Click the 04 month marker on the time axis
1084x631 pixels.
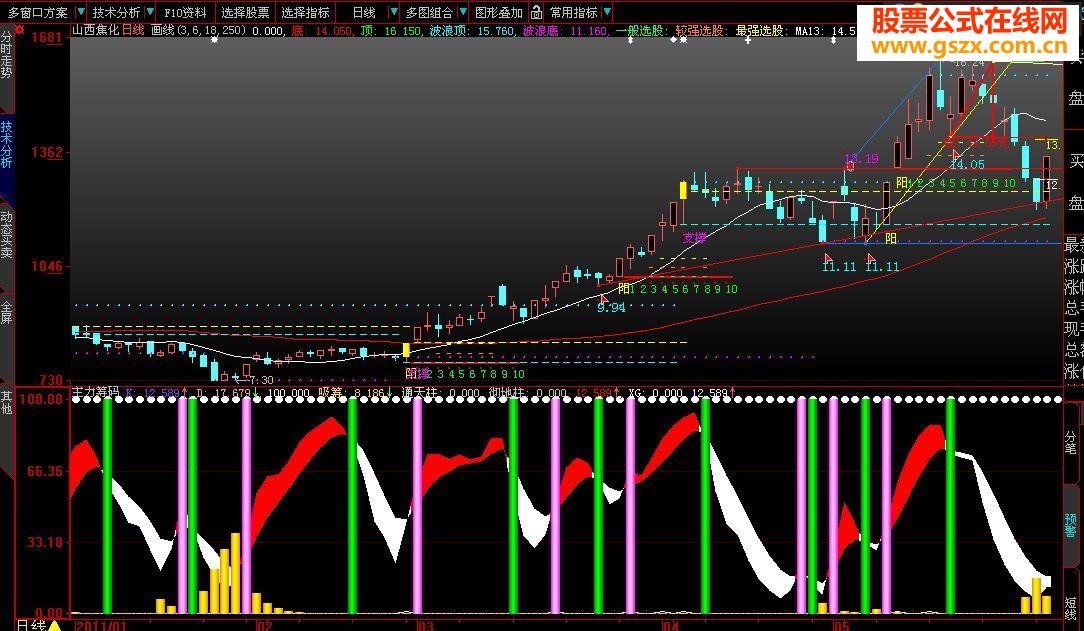click(670, 625)
